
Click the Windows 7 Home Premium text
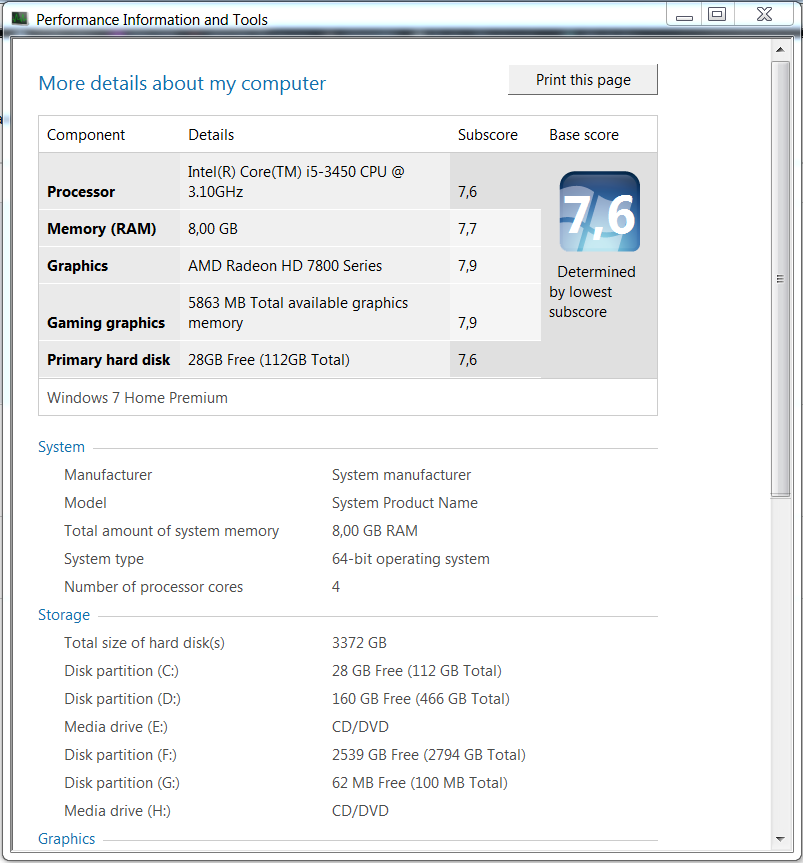tap(137, 398)
